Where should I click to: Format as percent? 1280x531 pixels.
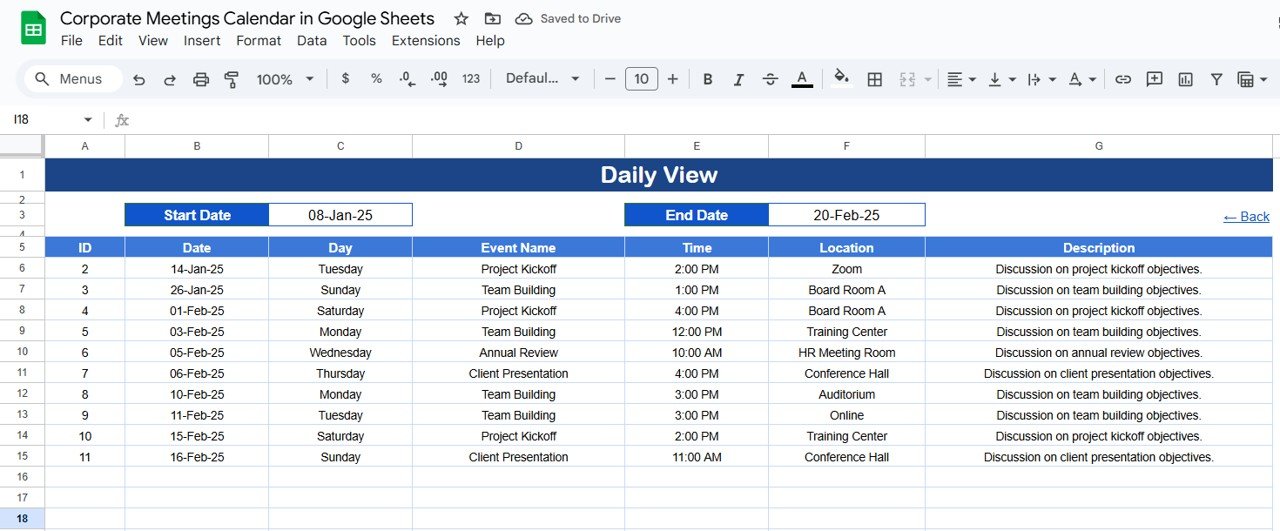pyautogui.click(x=376, y=79)
